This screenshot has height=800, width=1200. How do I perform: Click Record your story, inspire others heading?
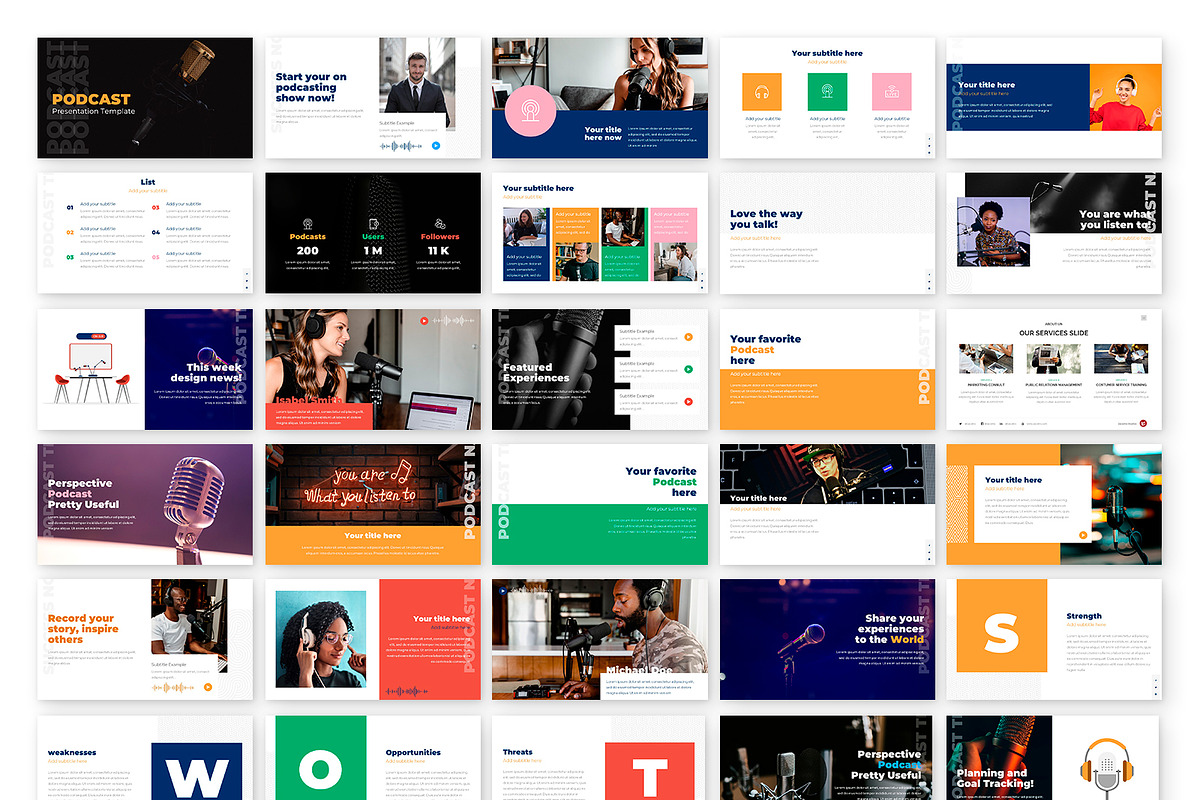pos(82,629)
